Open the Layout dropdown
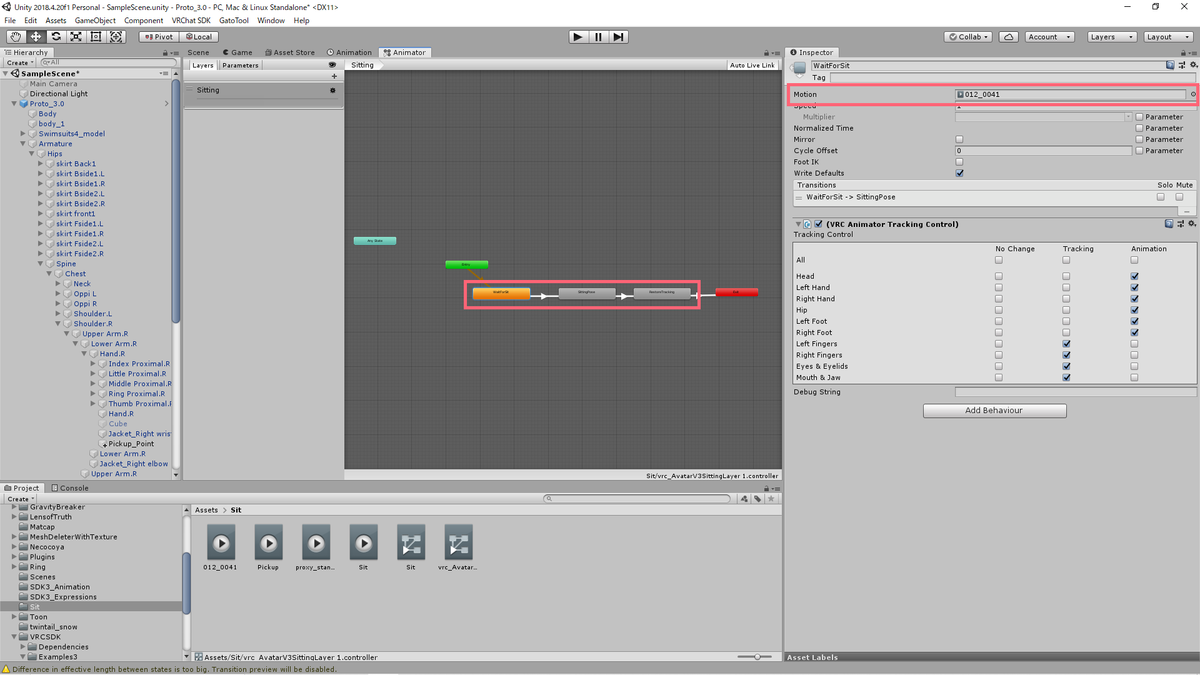 tap(1166, 37)
